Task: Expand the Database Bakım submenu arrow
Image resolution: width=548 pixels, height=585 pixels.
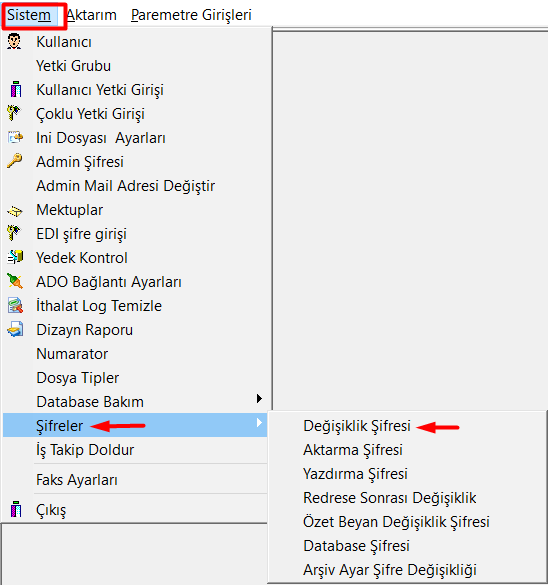Action: [x=259, y=398]
